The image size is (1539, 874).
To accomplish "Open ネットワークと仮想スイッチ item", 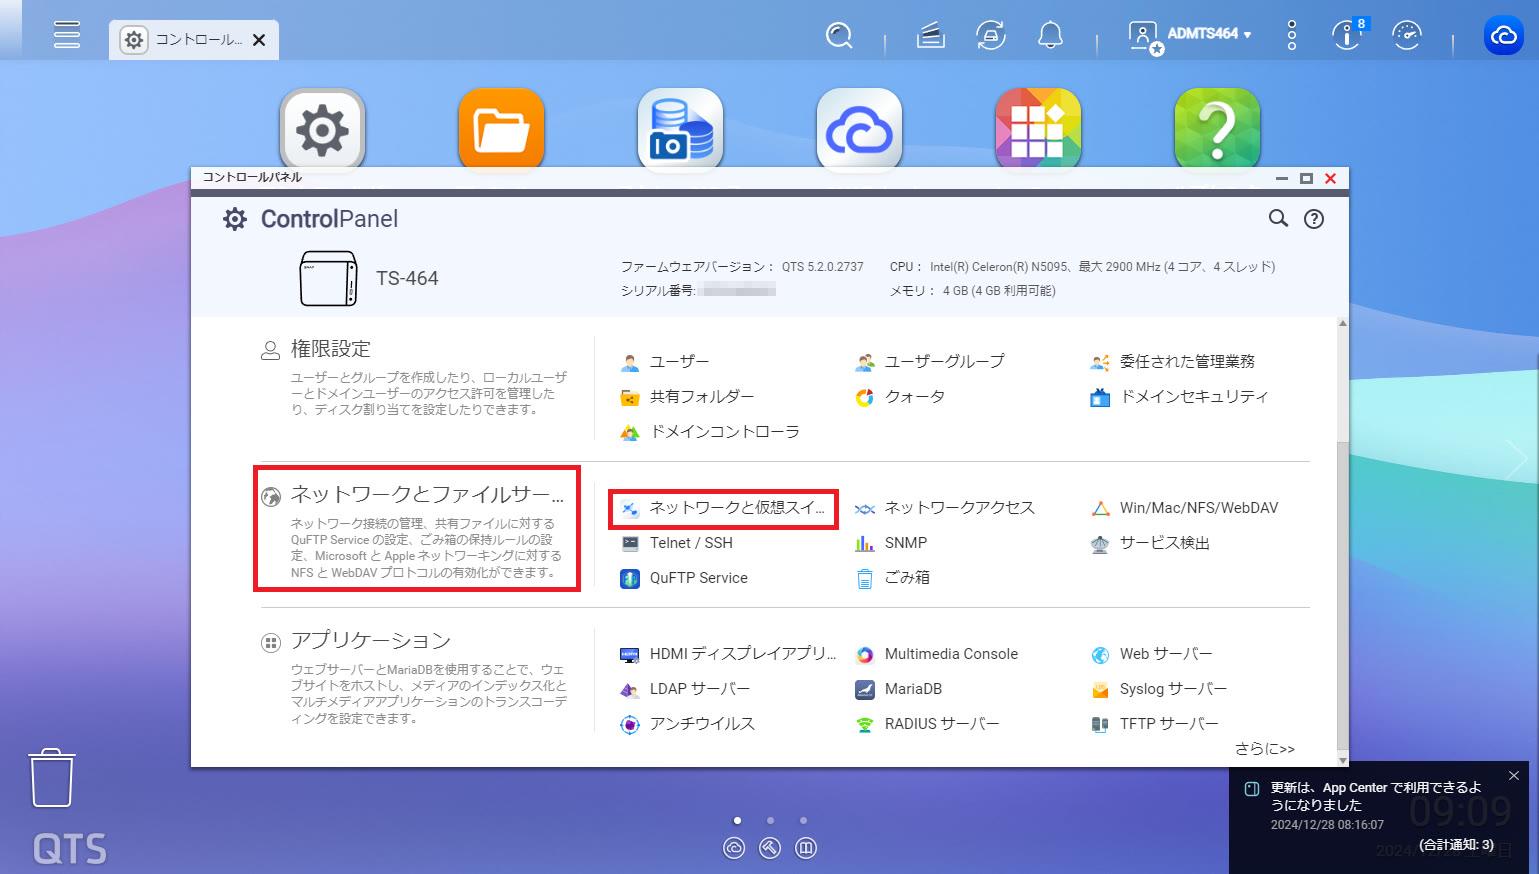I will pyautogui.click(x=723, y=508).
